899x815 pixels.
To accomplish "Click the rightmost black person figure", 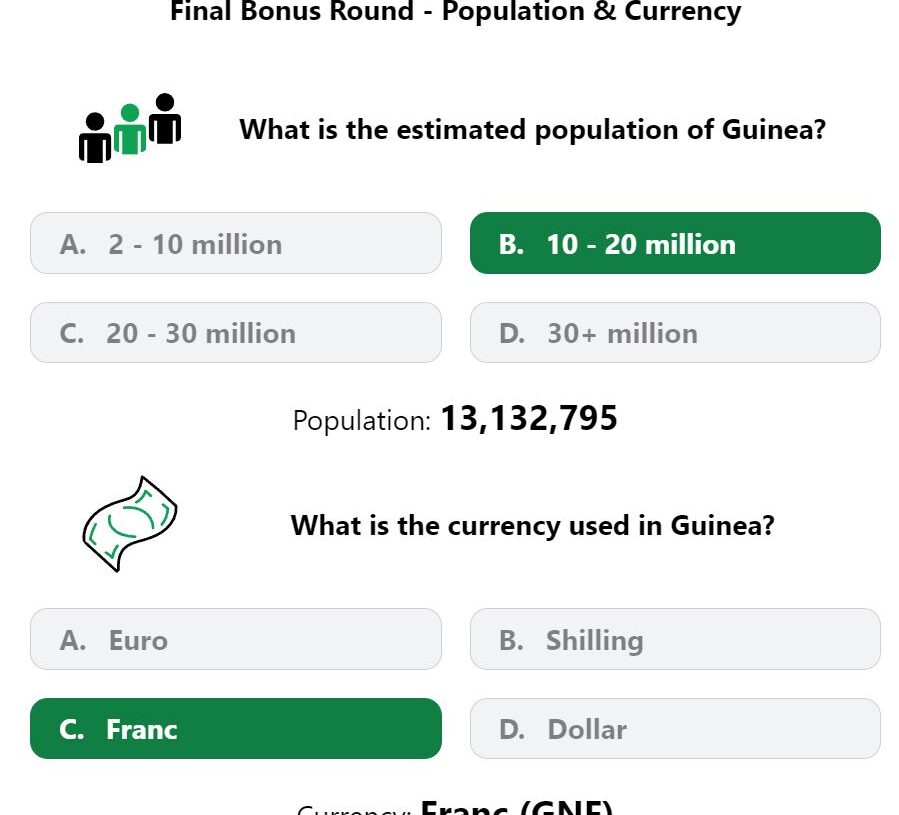I will 165,118.
